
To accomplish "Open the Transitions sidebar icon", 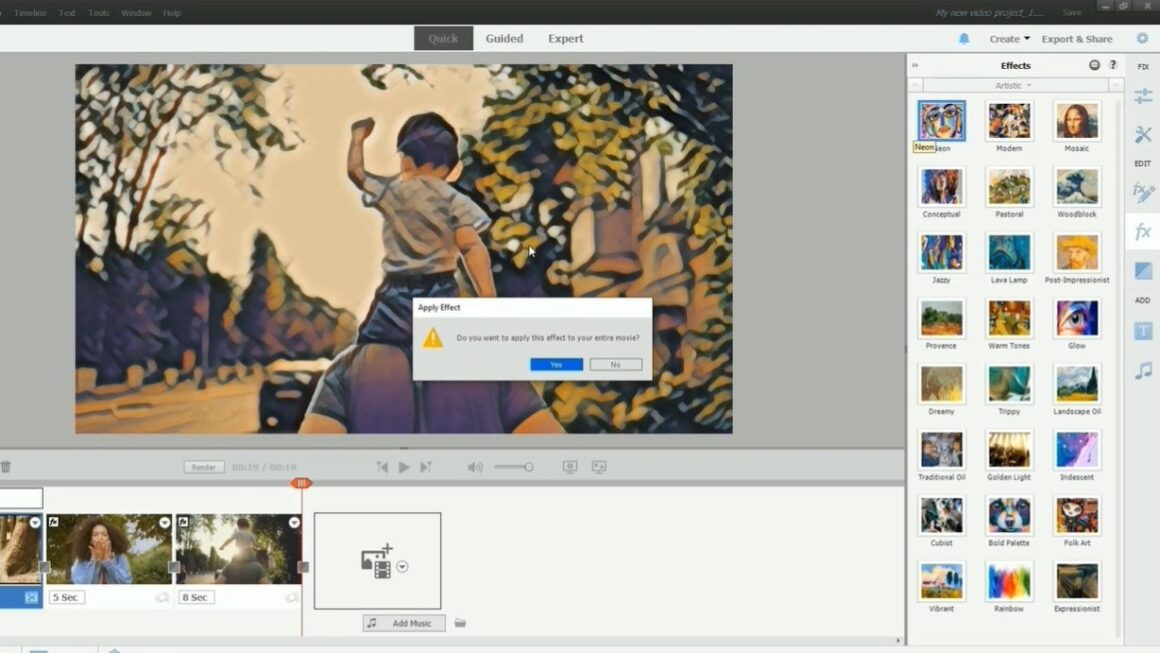I will click(1143, 271).
